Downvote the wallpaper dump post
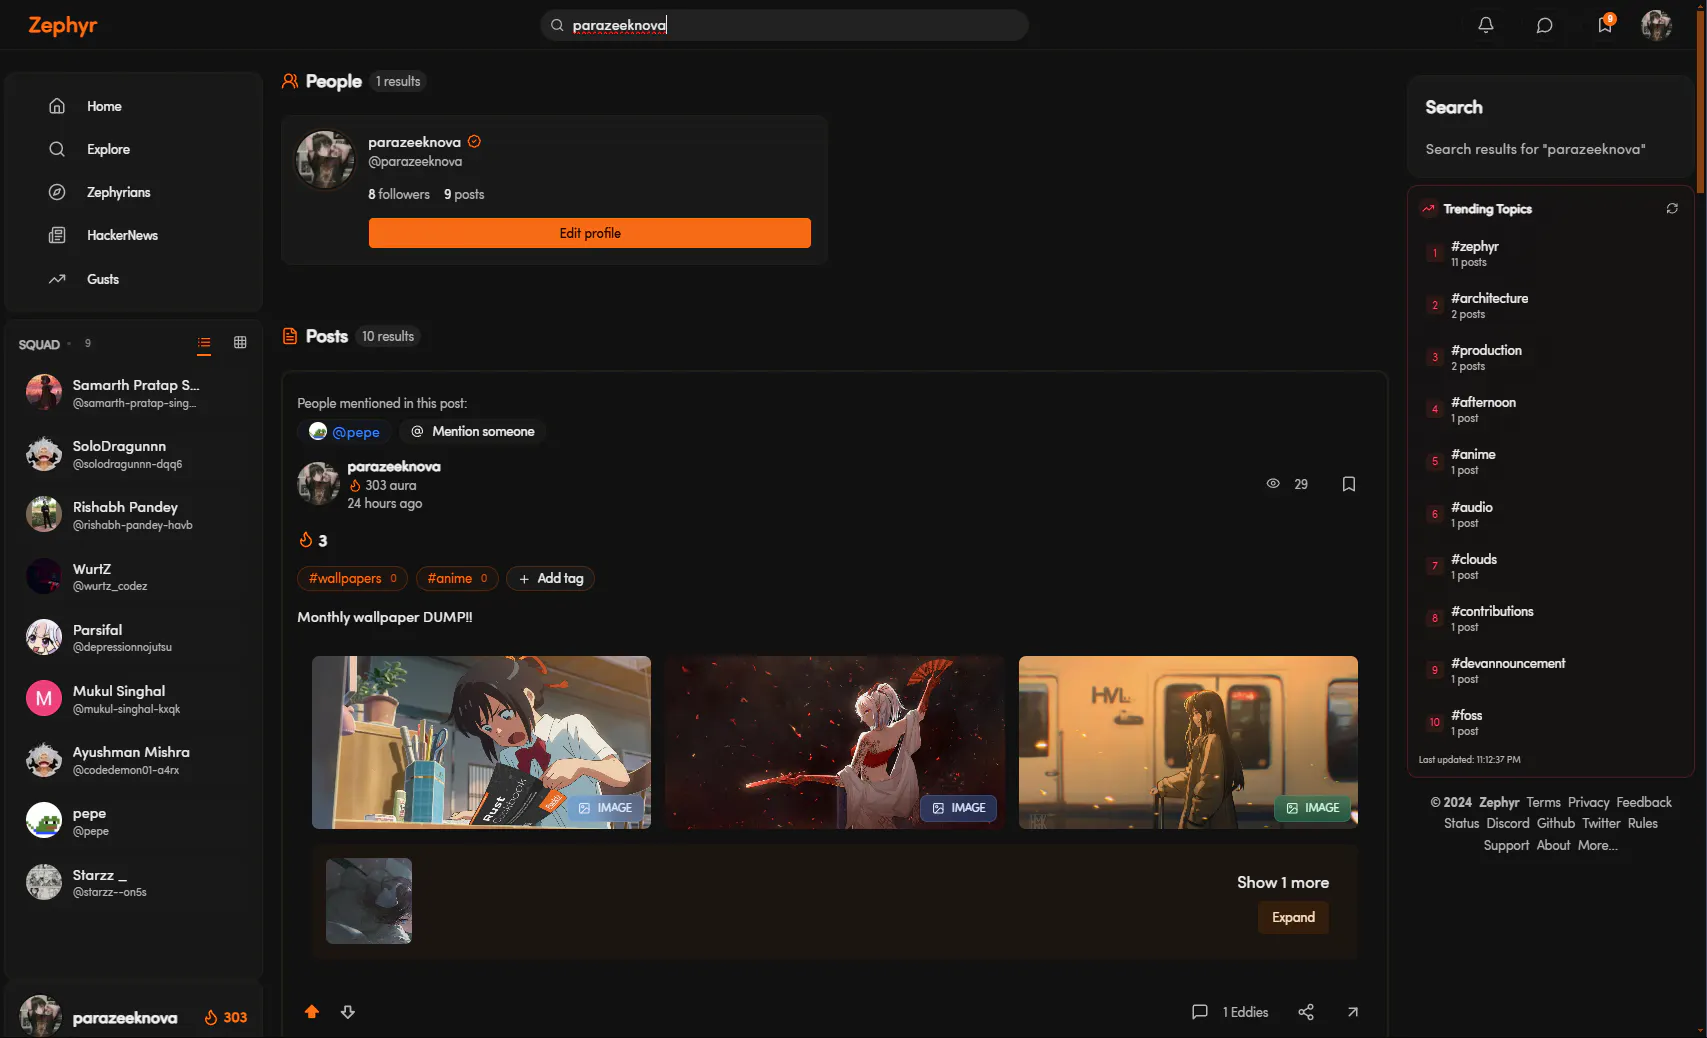1707x1038 pixels. (x=348, y=1012)
